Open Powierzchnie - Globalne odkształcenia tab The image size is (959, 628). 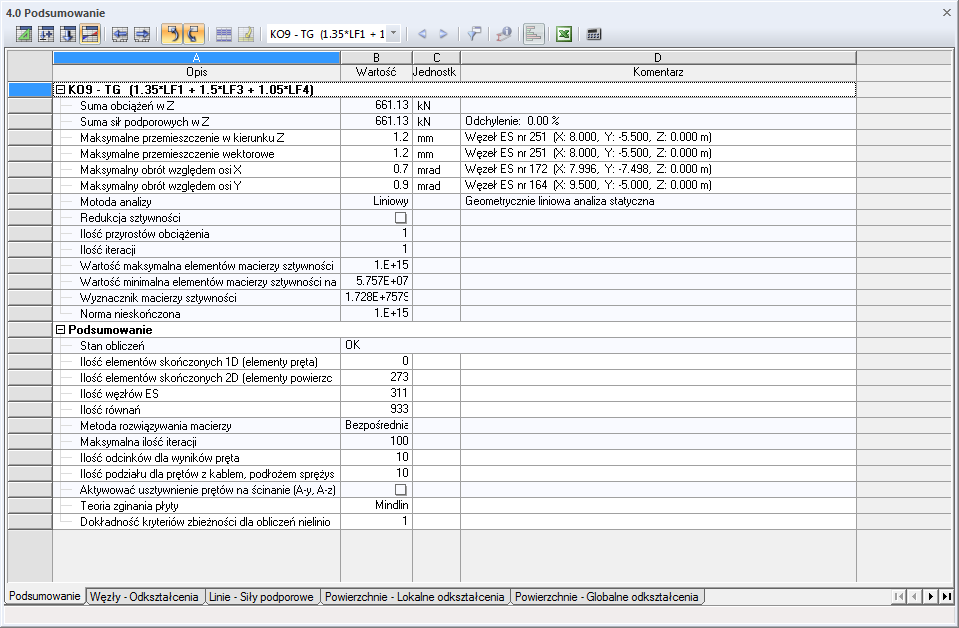coord(606,597)
